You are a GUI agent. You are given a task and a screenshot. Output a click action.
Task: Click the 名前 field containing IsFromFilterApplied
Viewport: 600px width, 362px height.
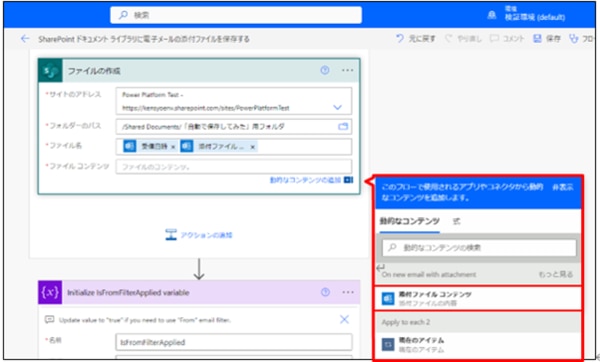pyautogui.click(x=233, y=342)
